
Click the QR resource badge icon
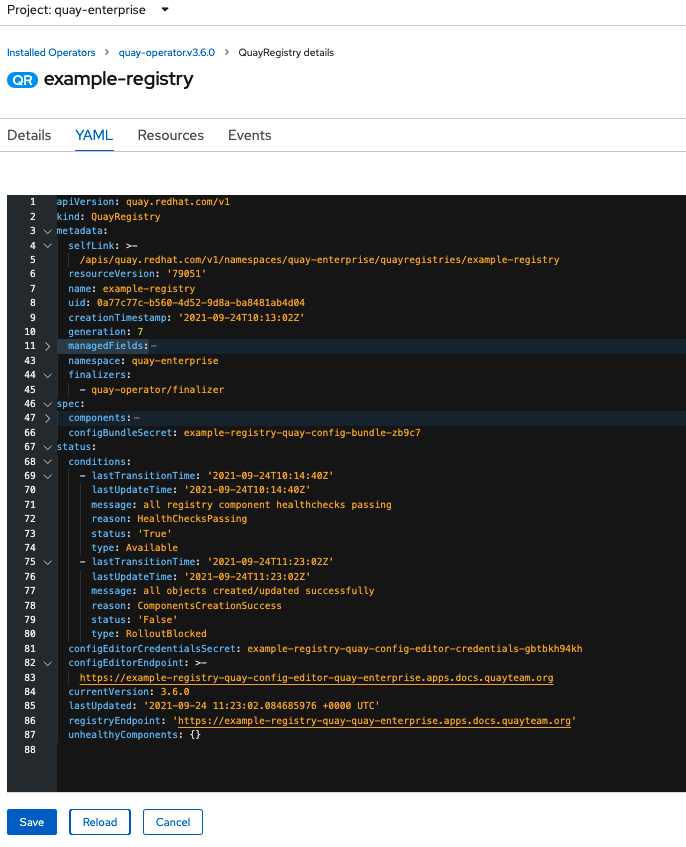click(22, 80)
